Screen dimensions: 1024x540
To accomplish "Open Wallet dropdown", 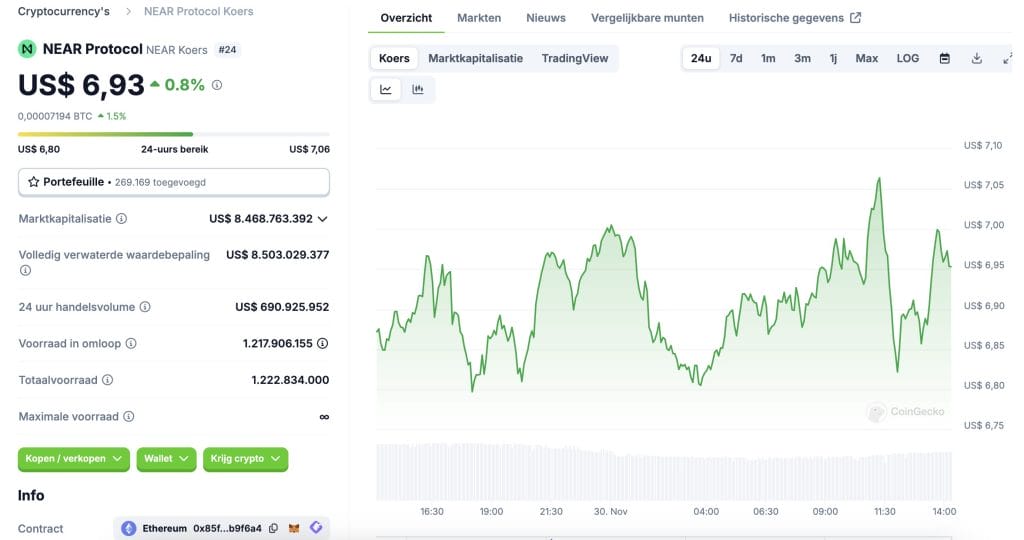I will (167, 459).
